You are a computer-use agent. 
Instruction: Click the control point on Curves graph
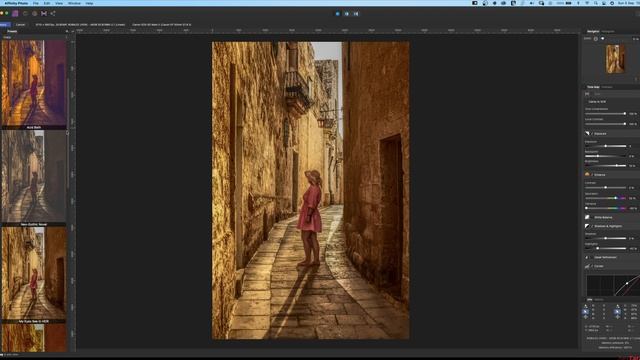(x=627, y=284)
